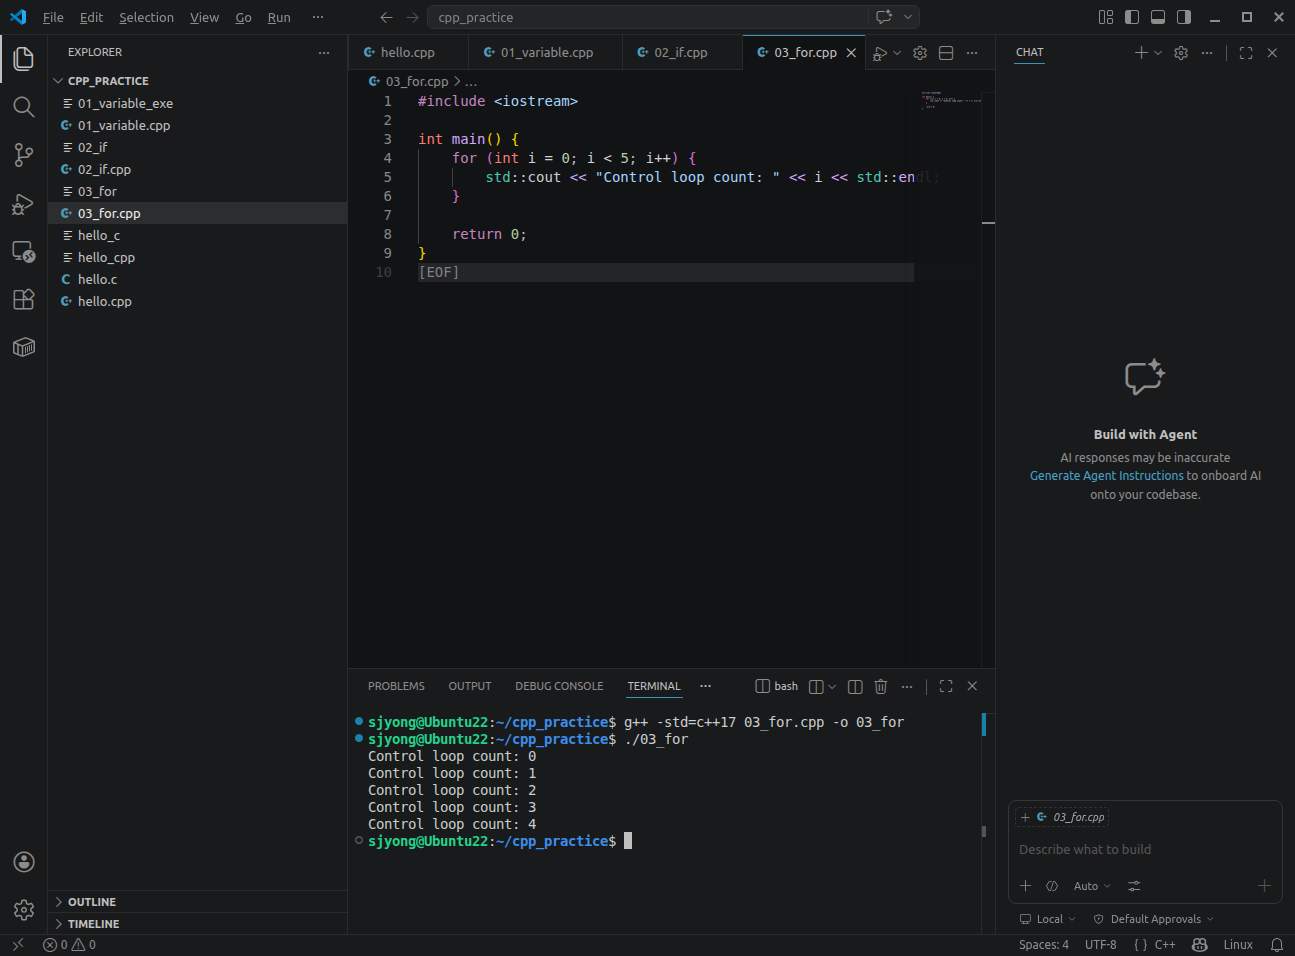
Task: Open the Source Control view
Action: [x=24, y=155]
